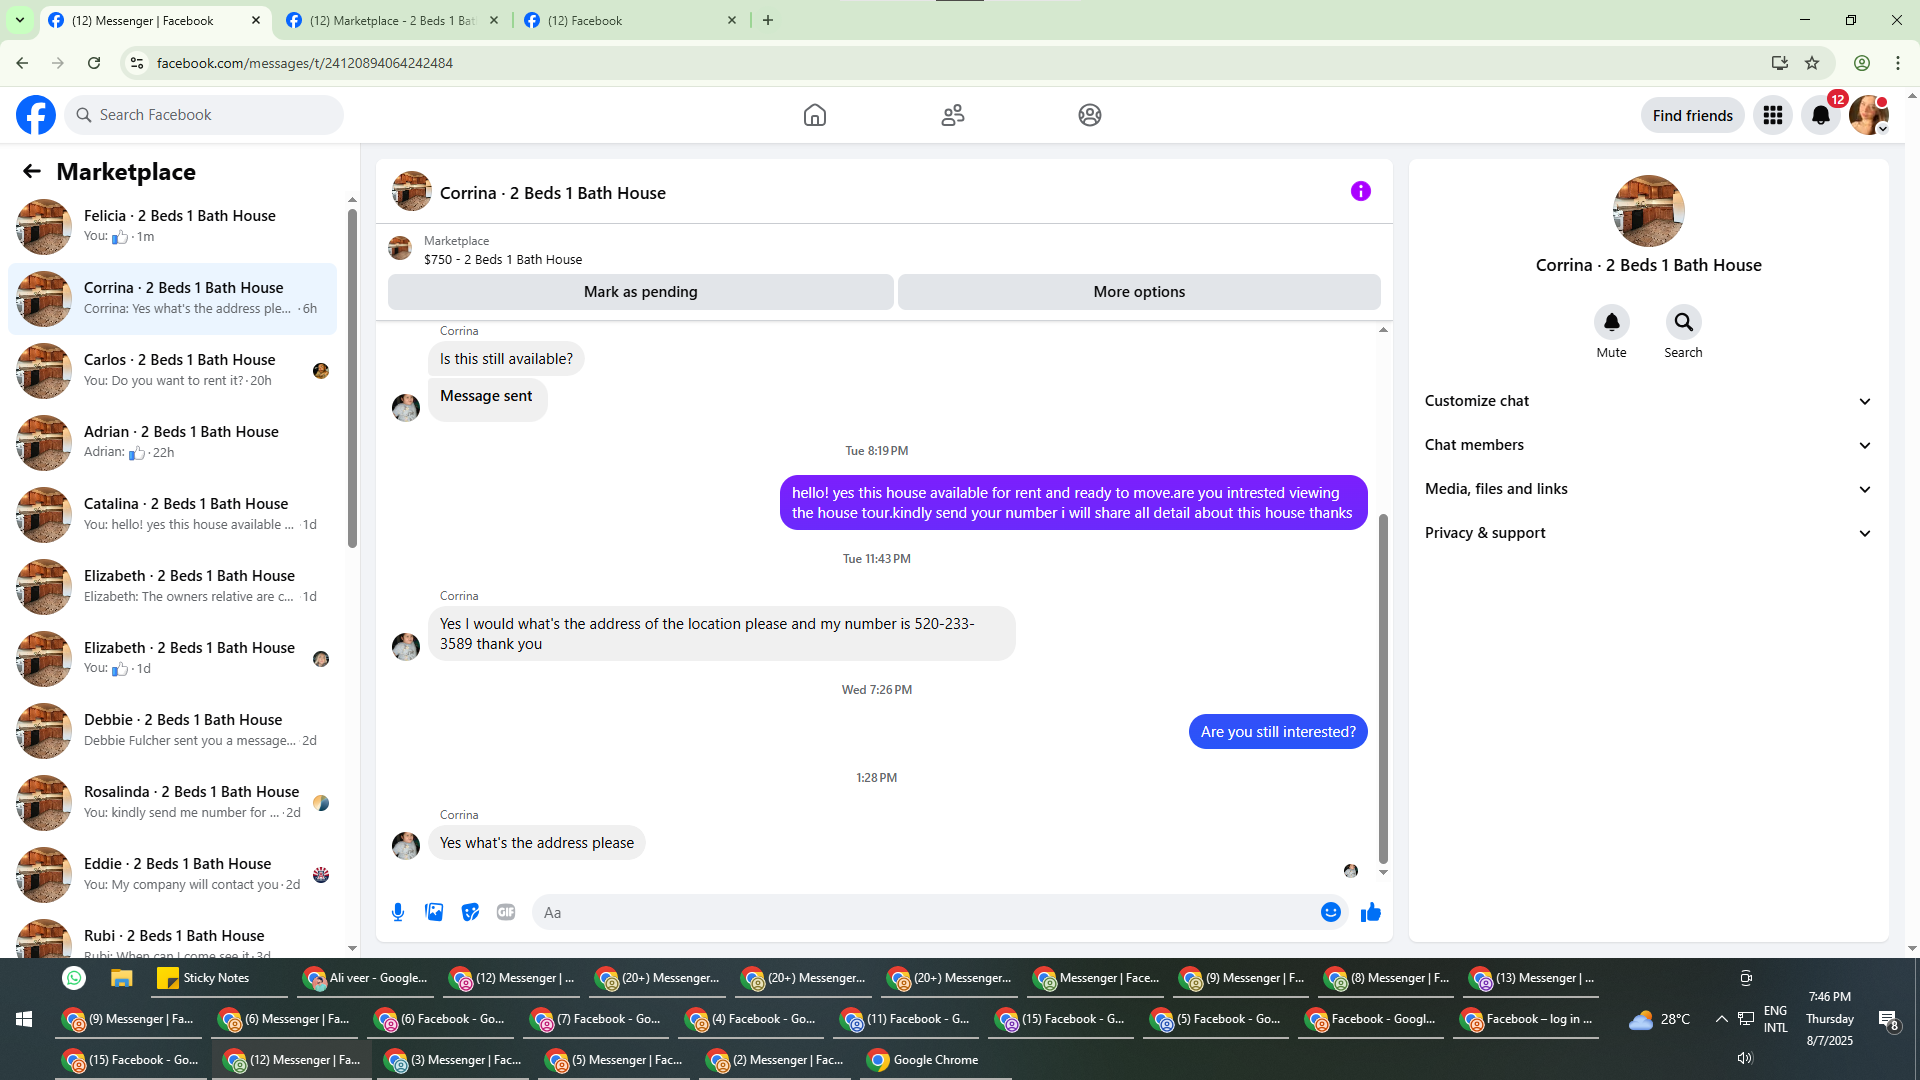Click the chat list scrollbar
The height and width of the screenshot is (1080, 1920).
(x=352, y=378)
